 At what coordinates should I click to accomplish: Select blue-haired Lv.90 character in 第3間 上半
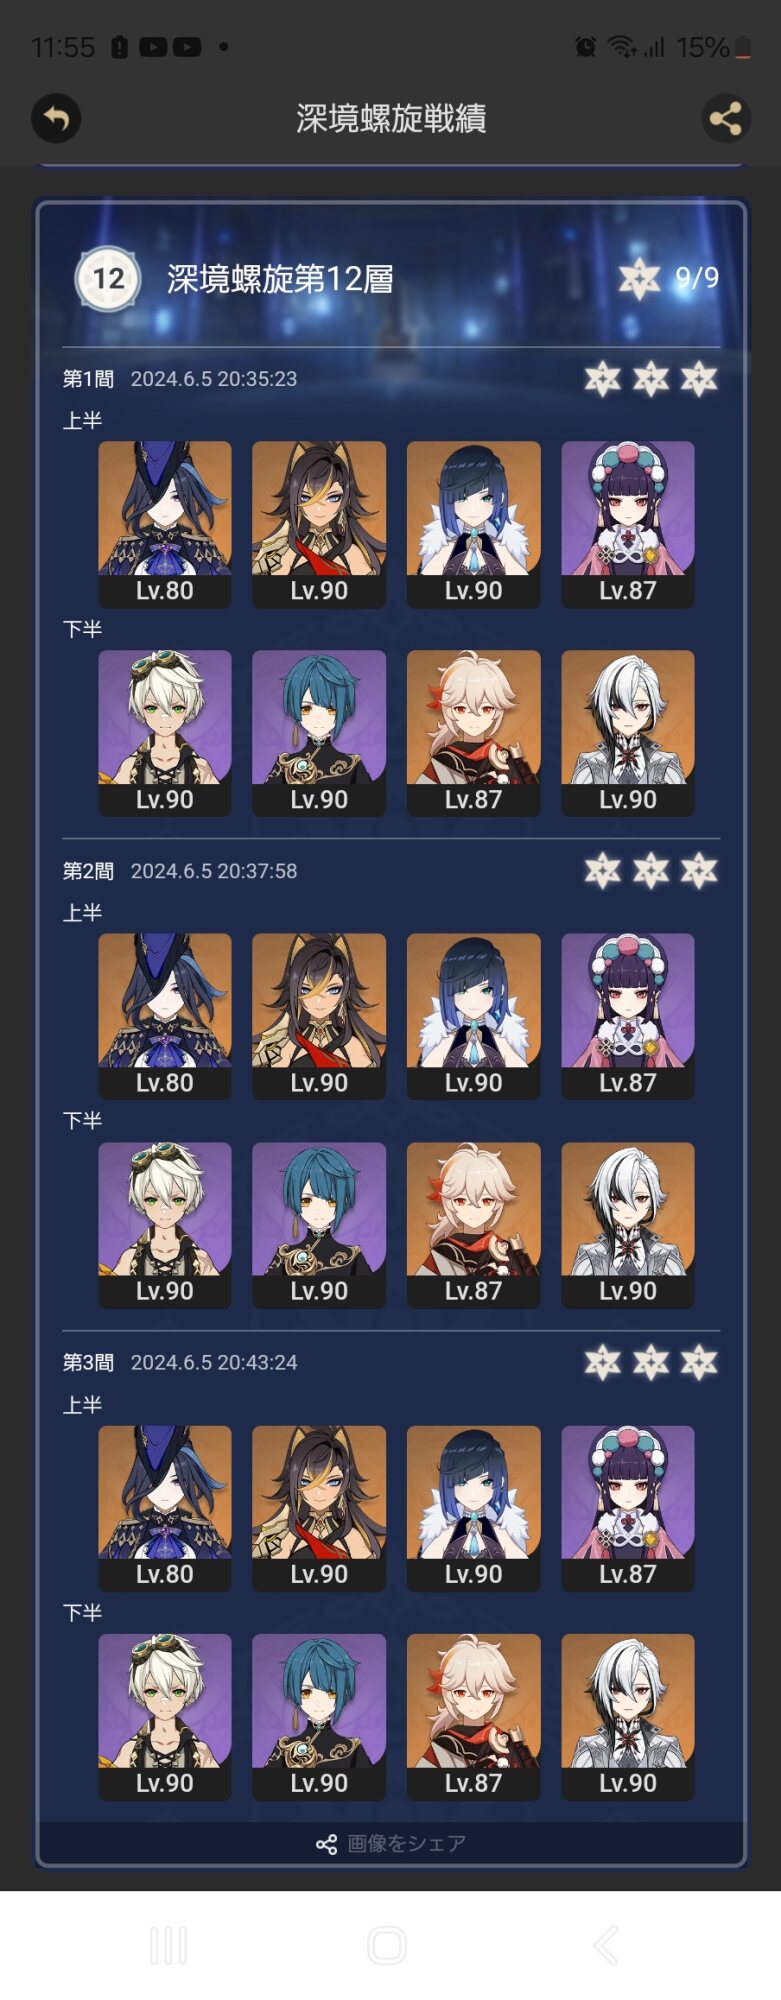coord(474,1508)
